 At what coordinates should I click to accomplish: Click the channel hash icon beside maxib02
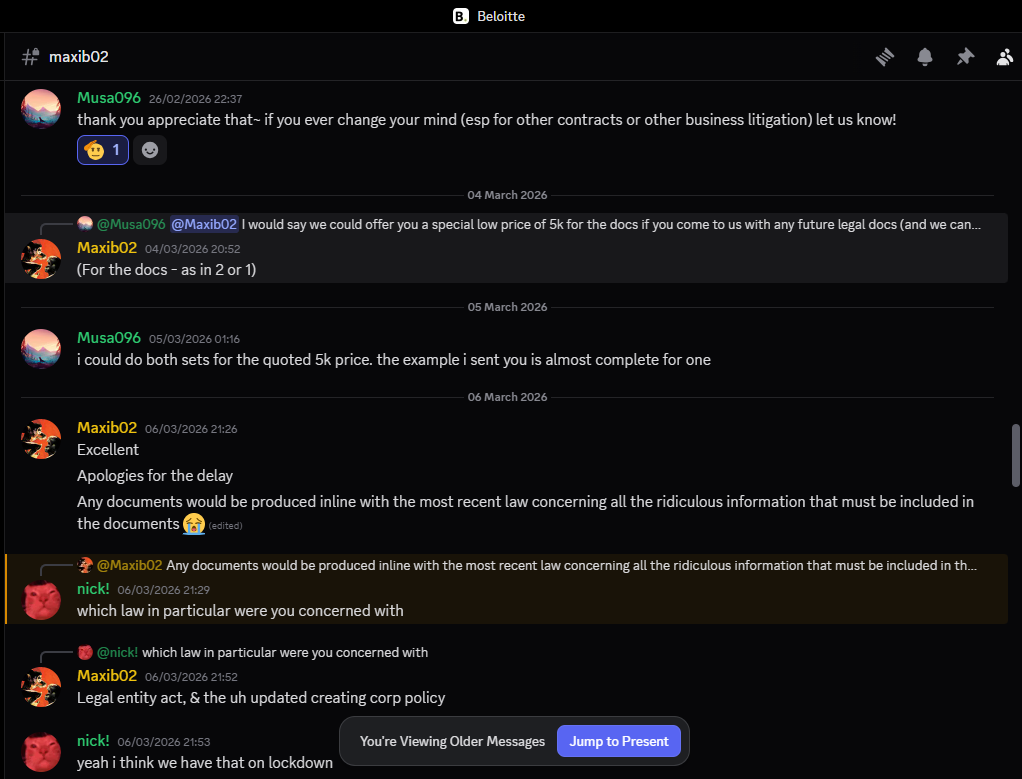(x=30, y=57)
